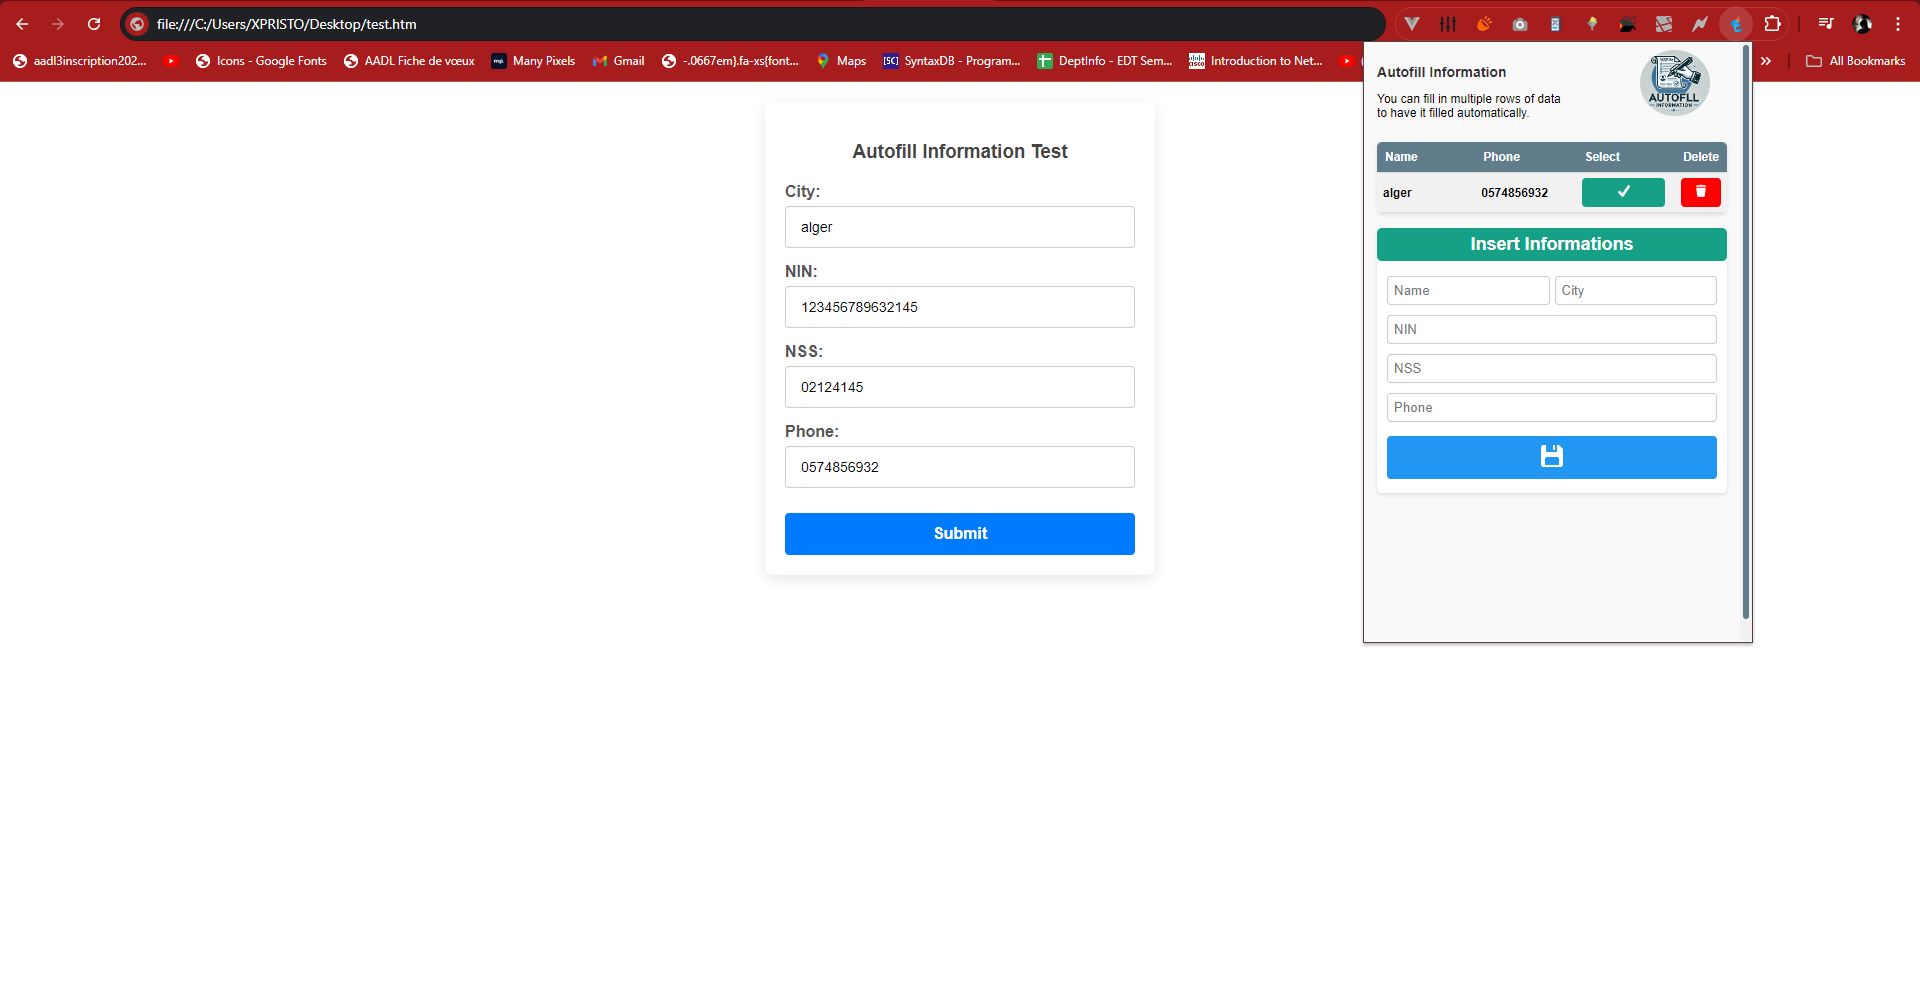Open the Maps bookmark
This screenshot has width=1920, height=996.
point(841,61)
